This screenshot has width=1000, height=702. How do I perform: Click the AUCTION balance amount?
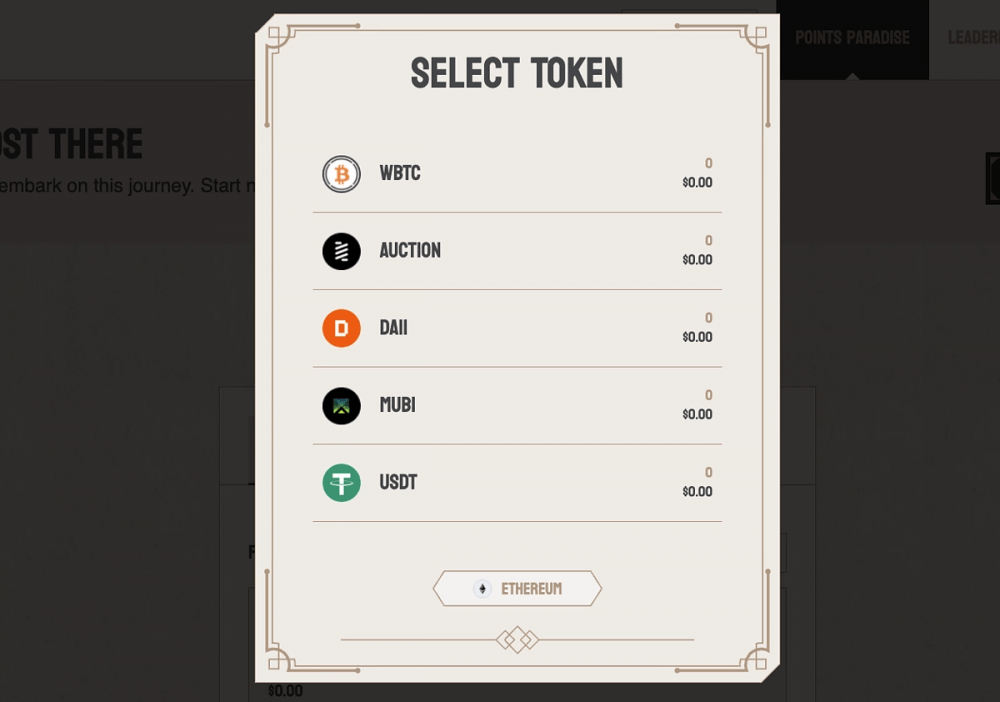click(708, 240)
